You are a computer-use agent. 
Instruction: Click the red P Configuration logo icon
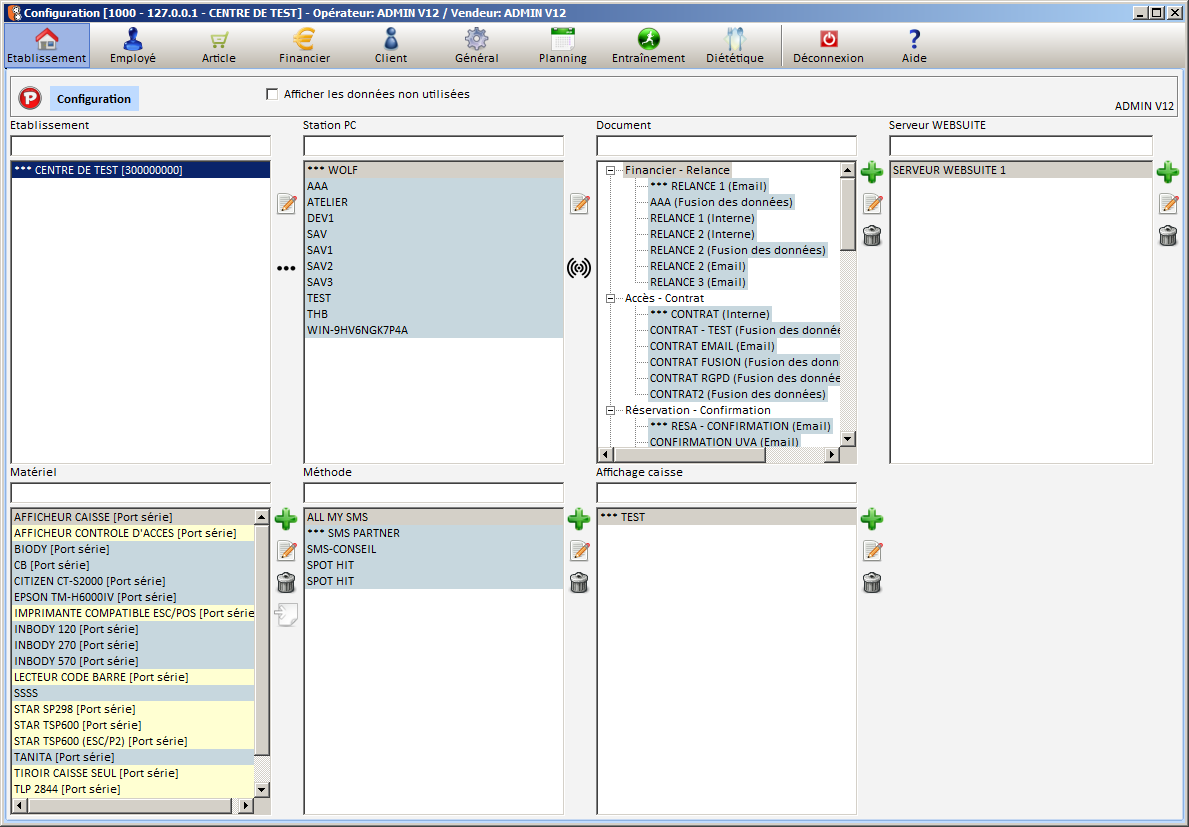[30, 98]
